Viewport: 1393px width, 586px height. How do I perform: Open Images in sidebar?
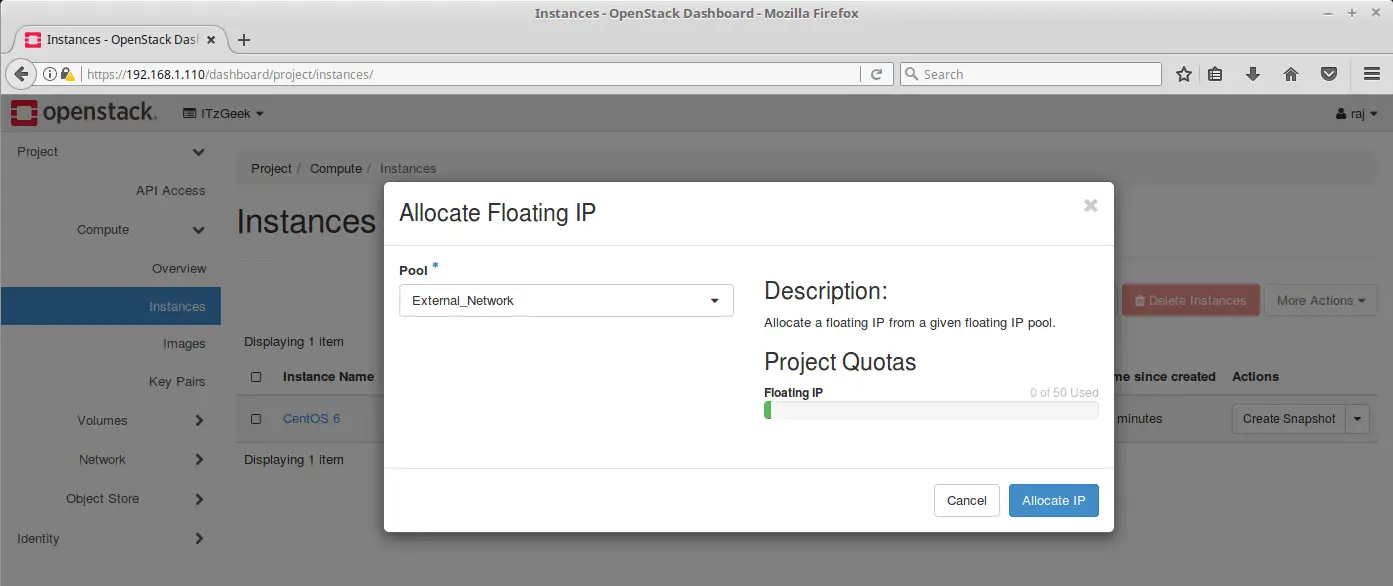[x=184, y=344]
